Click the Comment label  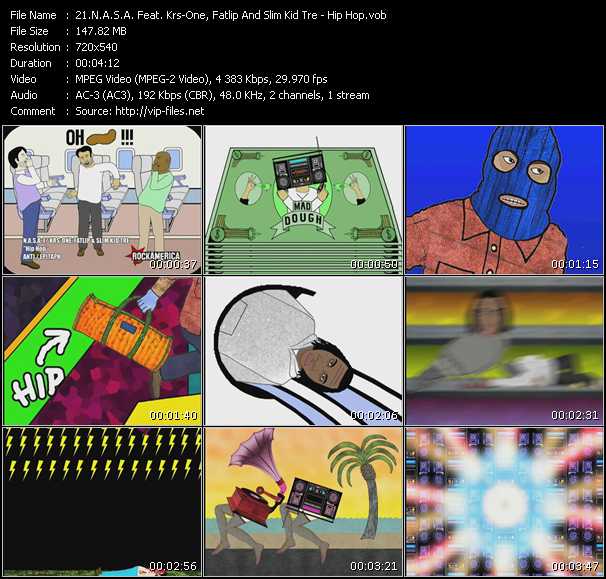click(x=33, y=111)
